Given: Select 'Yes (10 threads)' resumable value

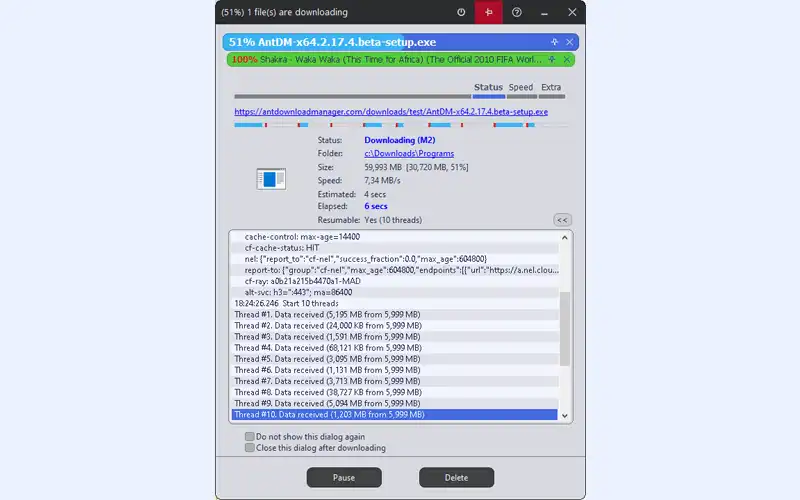Looking at the screenshot, I should click(393, 220).
